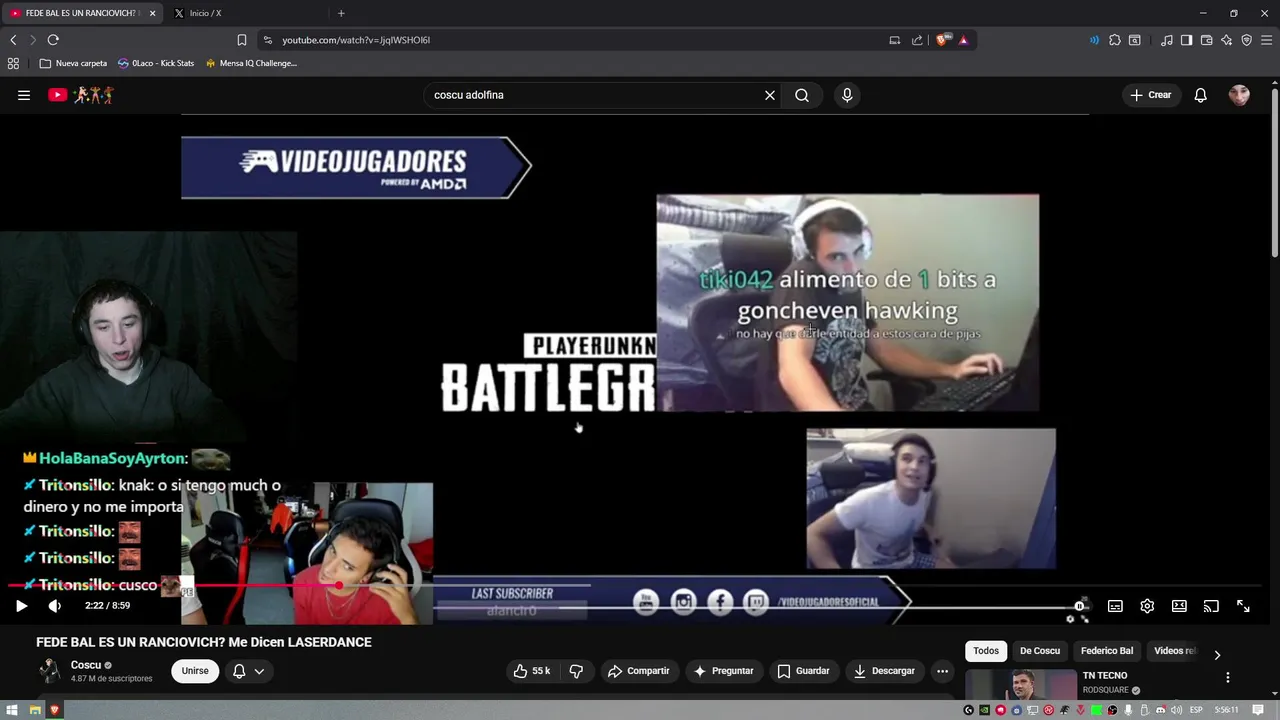Open Brave VPN shield icon

coord(1246,40)
